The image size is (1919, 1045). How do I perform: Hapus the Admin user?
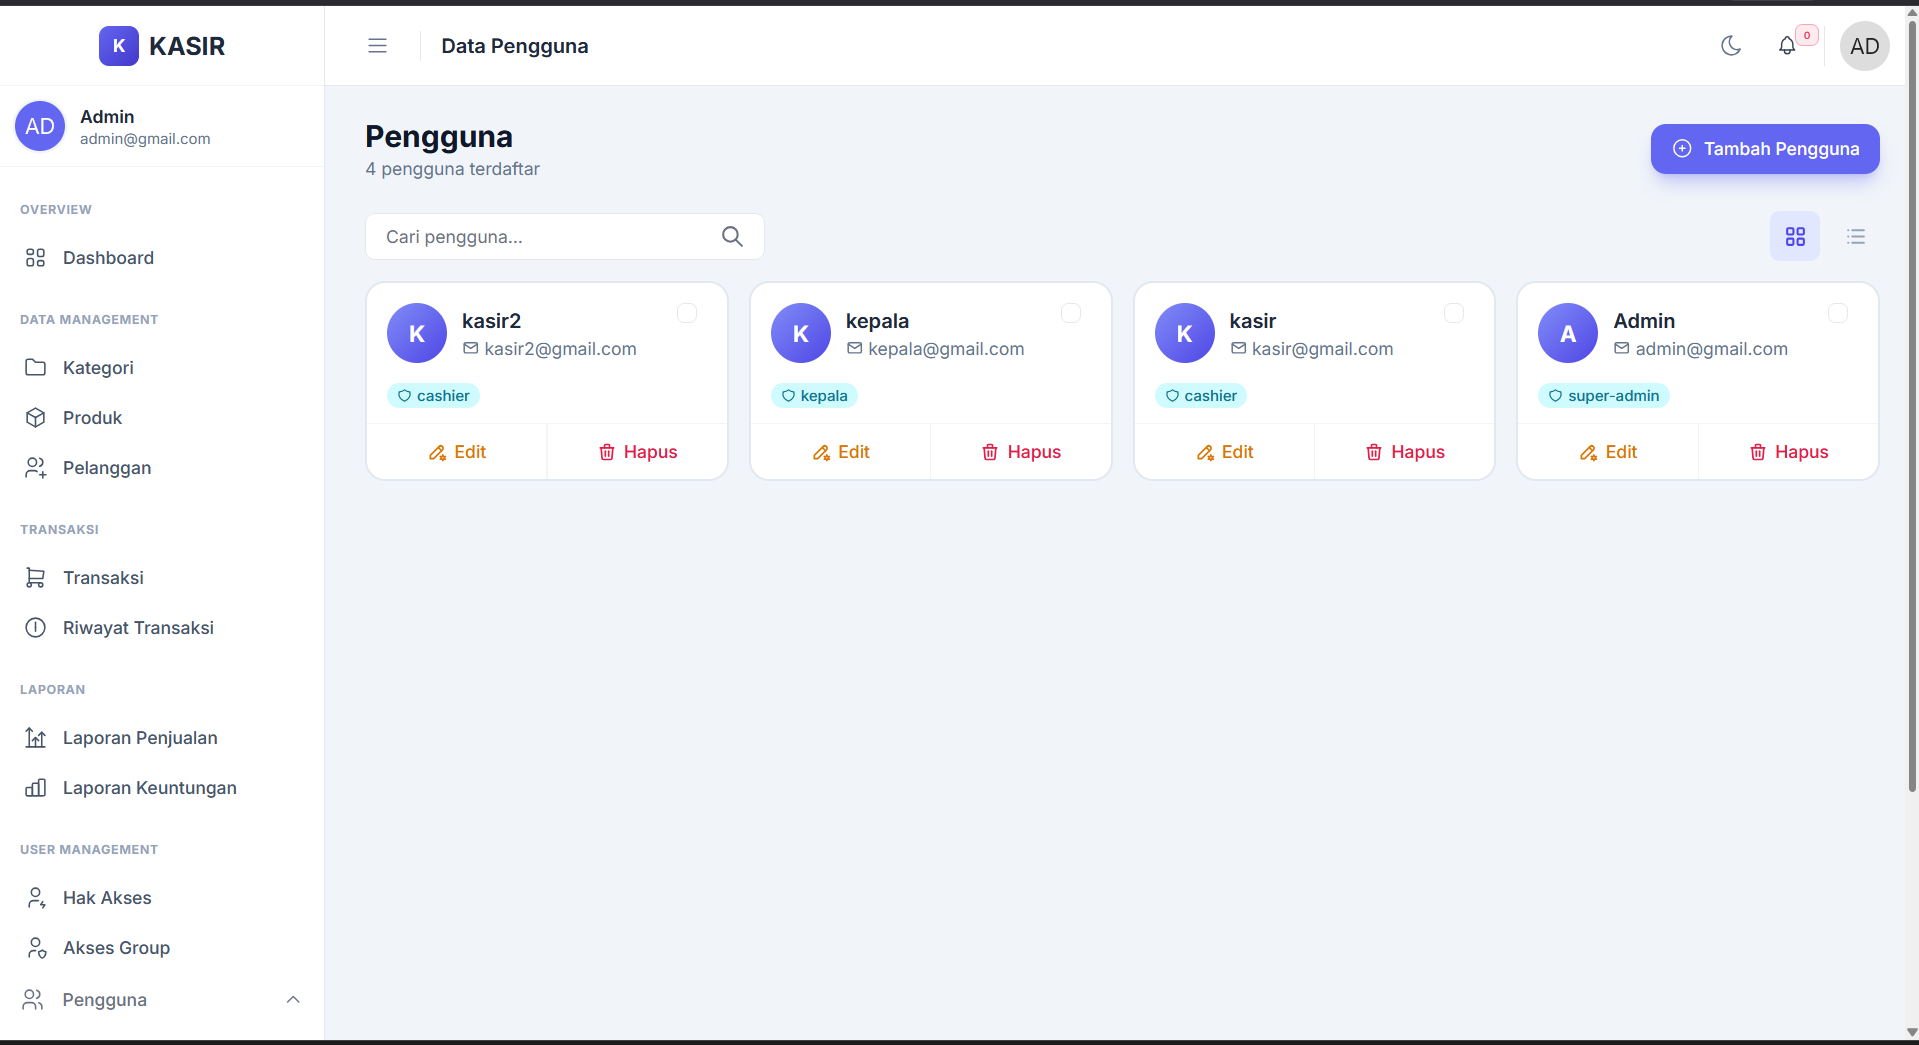pyautogui.click(x=1789, y=452)
